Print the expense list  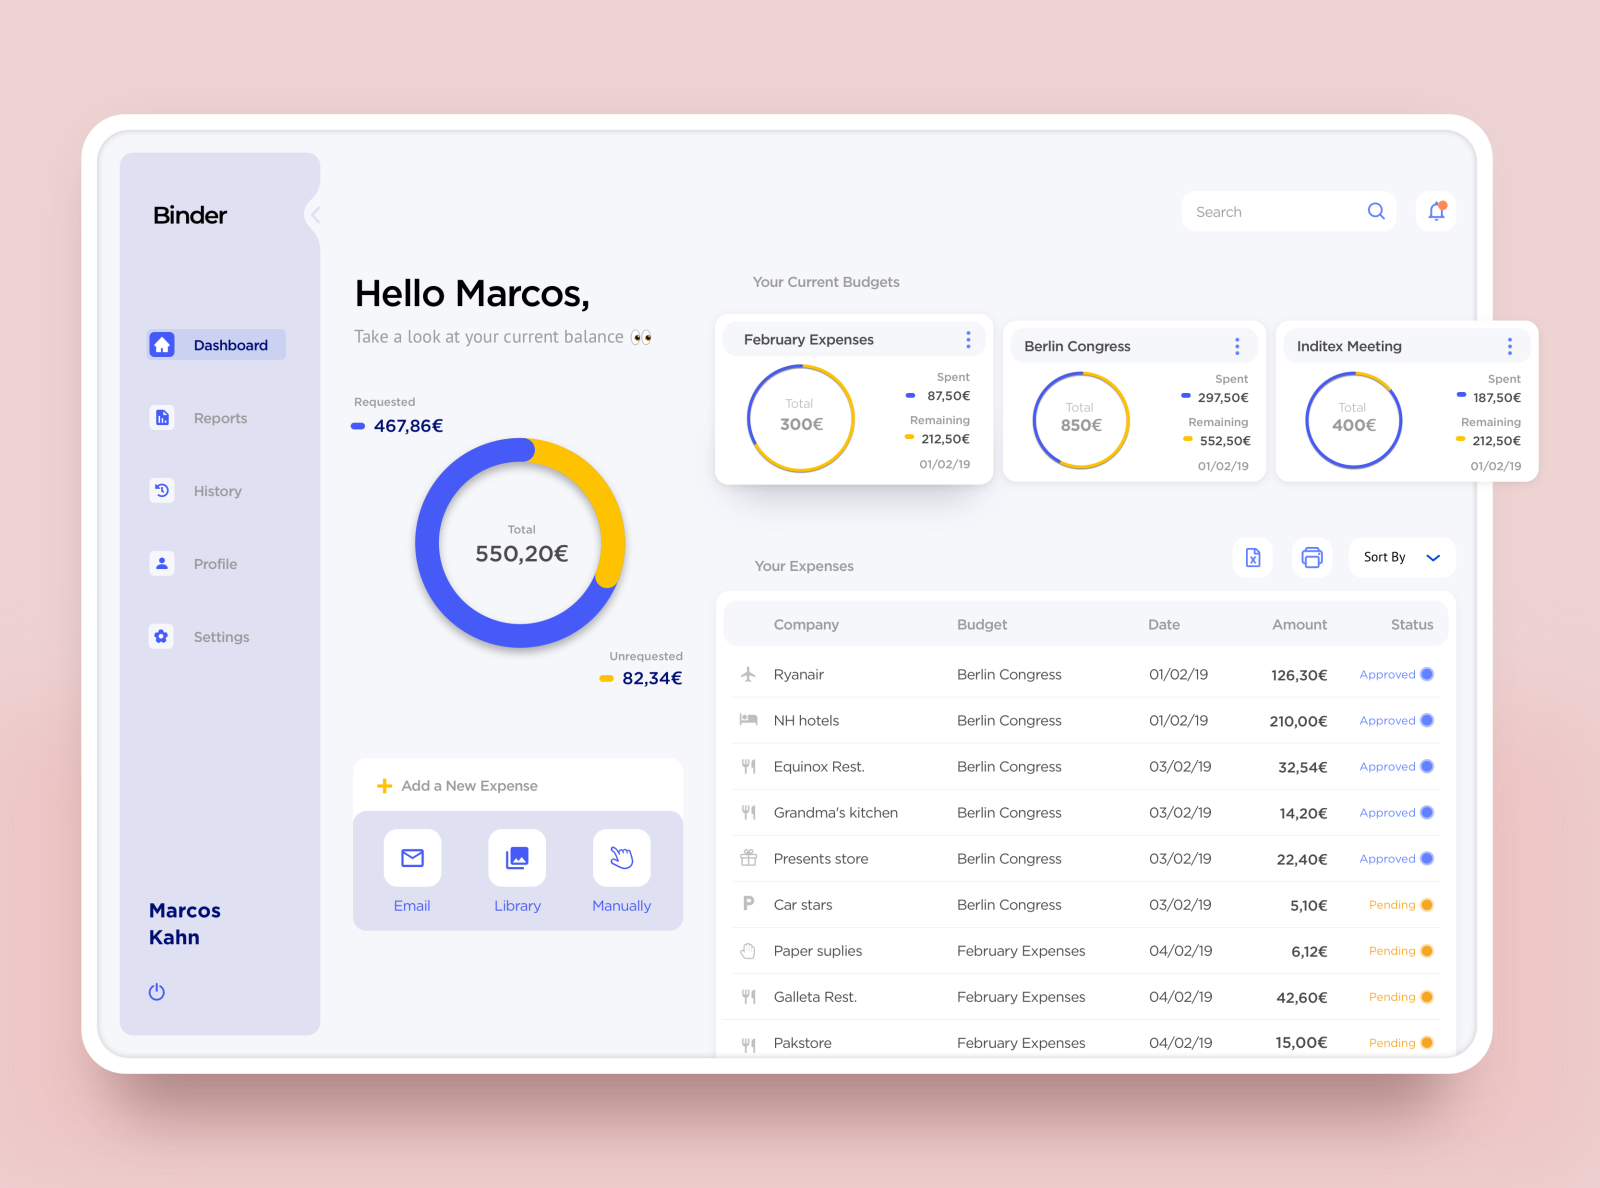pos(1311,557)
